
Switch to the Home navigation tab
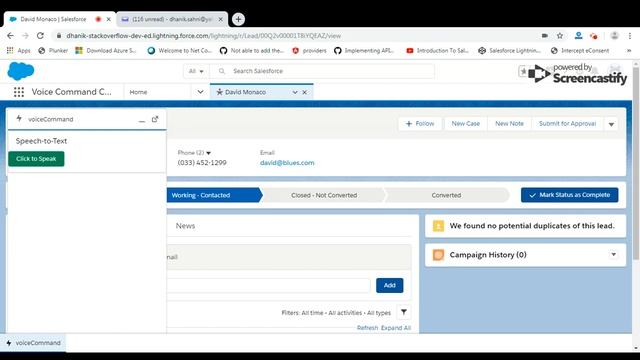[x=138, y=92]
